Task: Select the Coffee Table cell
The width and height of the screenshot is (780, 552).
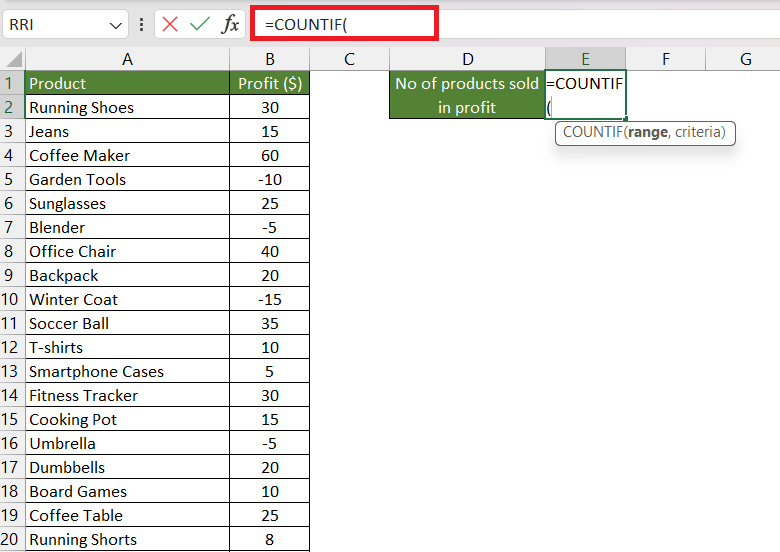Action: [127, 515]
